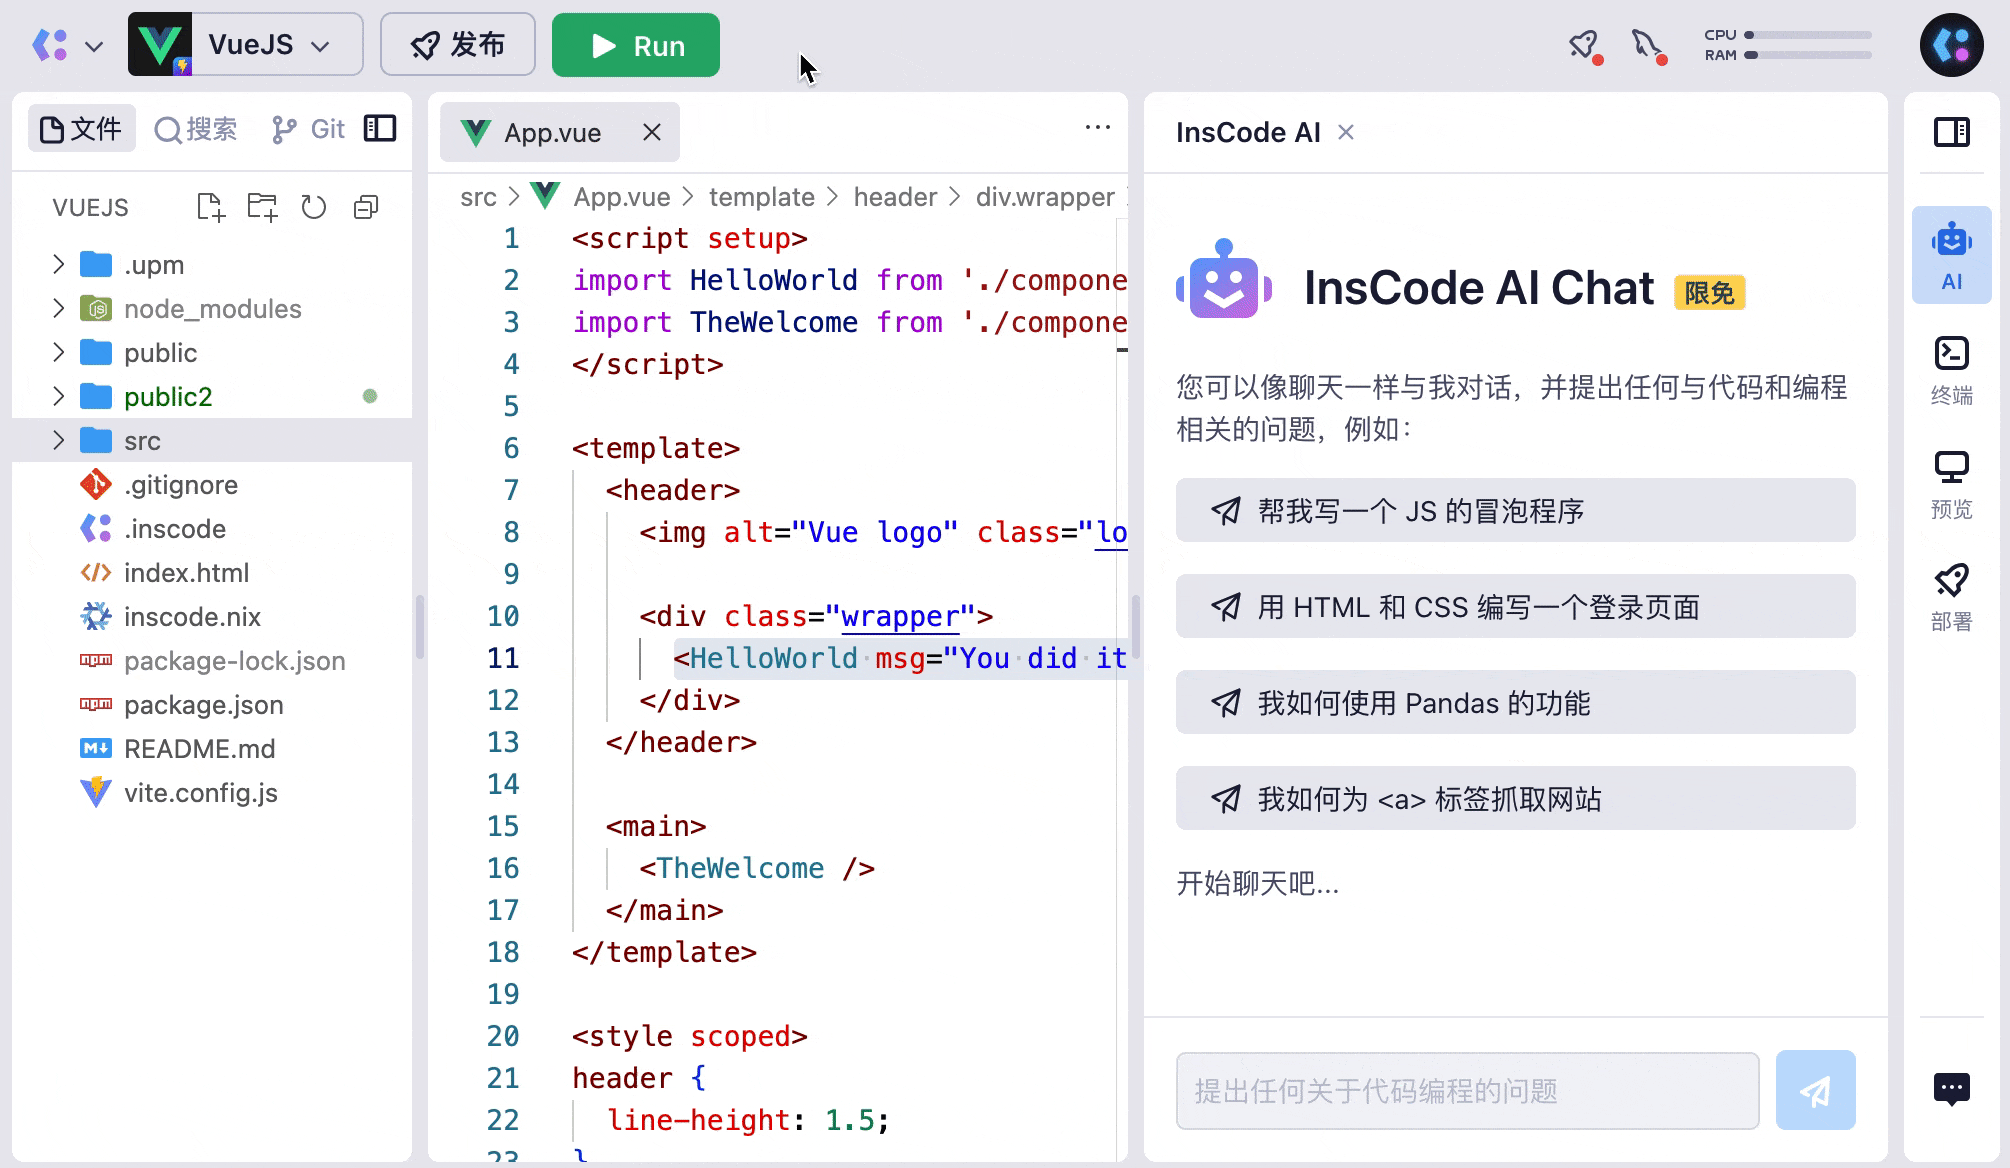Viewport: 2010px width, 1168px height.
Task: Choose the JS 冒泡程序 suggestion
Action: tap(1515, 510)
